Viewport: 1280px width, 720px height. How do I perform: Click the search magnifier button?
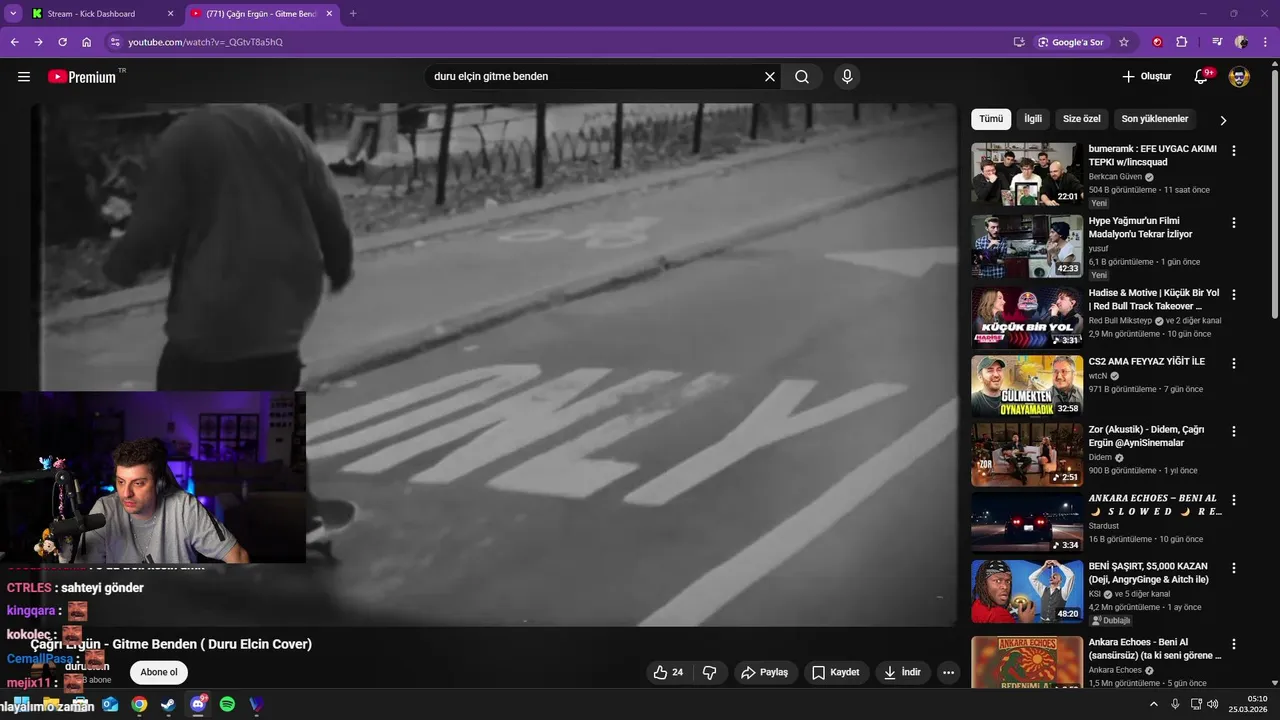tap(802, 77)
